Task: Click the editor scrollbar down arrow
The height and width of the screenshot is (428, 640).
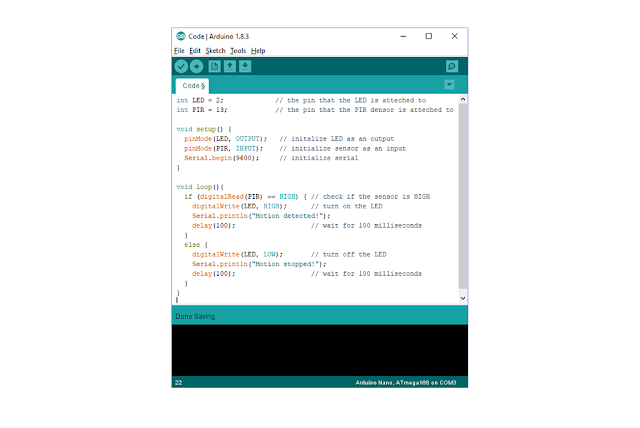Action: click(463, 298)
